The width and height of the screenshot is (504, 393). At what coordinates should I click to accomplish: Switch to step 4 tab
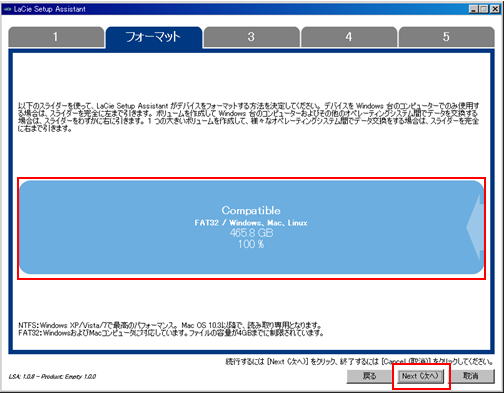tap(349, 37)
